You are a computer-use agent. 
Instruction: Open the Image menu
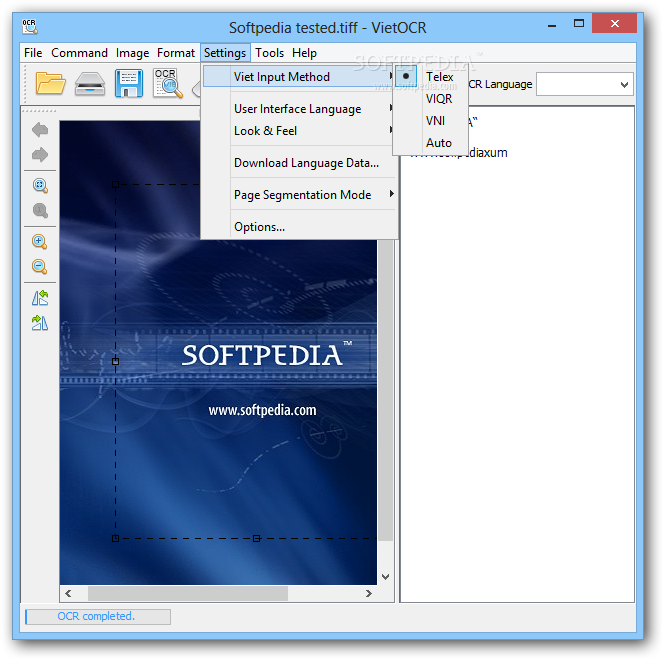coord(132,53)
